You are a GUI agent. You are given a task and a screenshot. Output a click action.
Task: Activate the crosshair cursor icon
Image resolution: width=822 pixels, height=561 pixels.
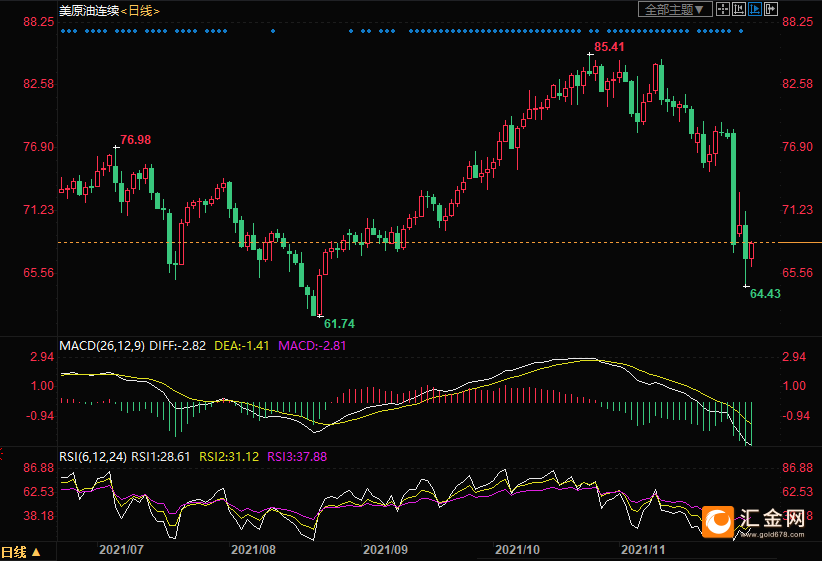pos(723,9)
